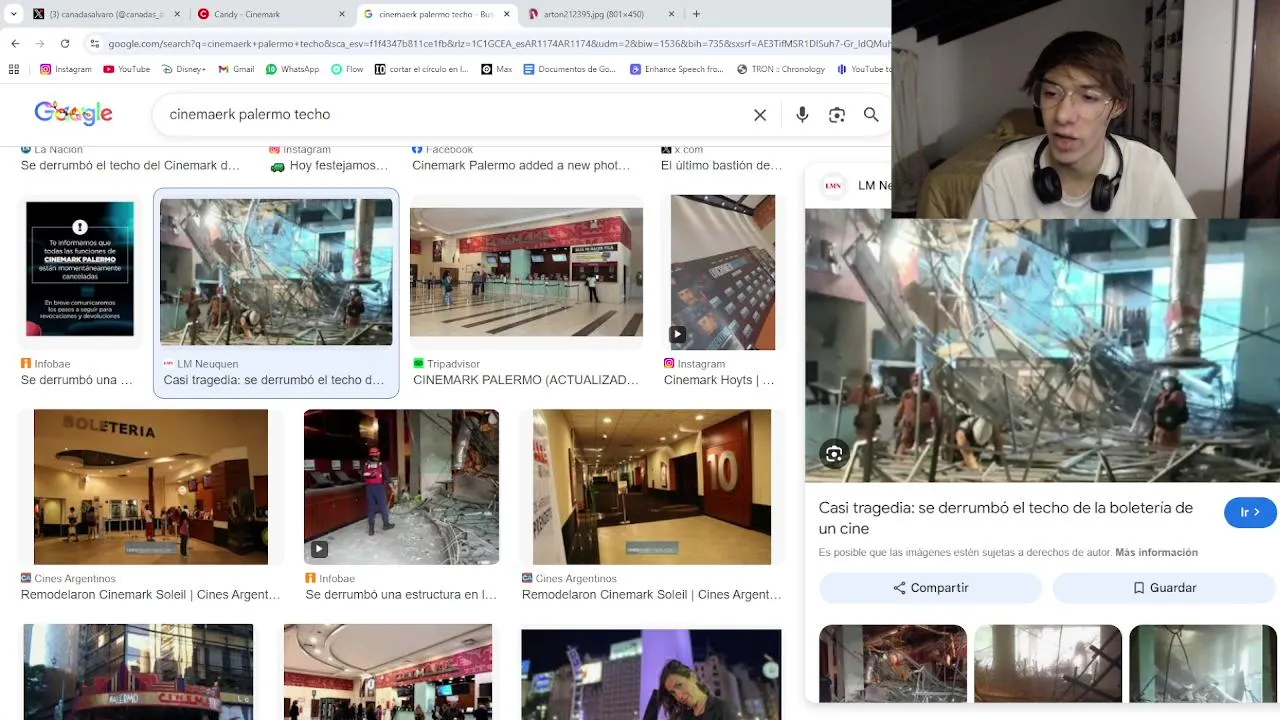Click the Guardar button
The height and width of the screenshot is (720, 1280).
1164,588
